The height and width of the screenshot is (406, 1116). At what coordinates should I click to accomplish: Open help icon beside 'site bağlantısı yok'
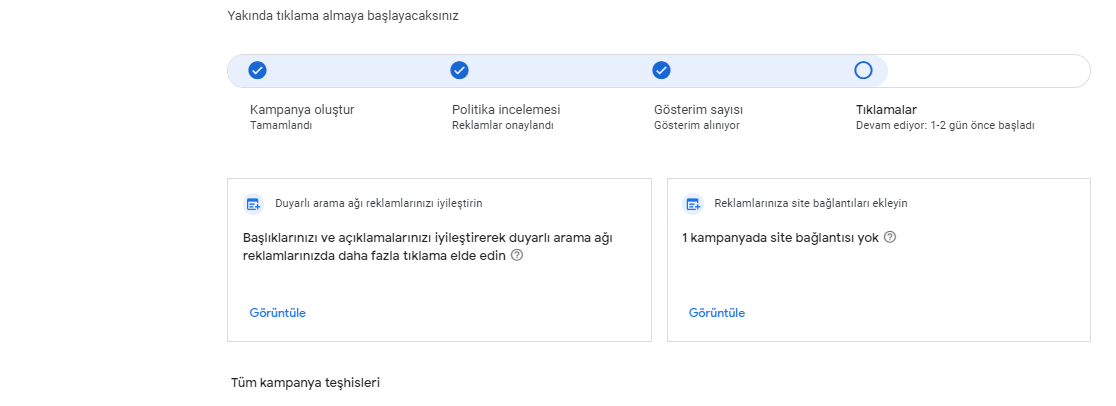click(890, 237)
